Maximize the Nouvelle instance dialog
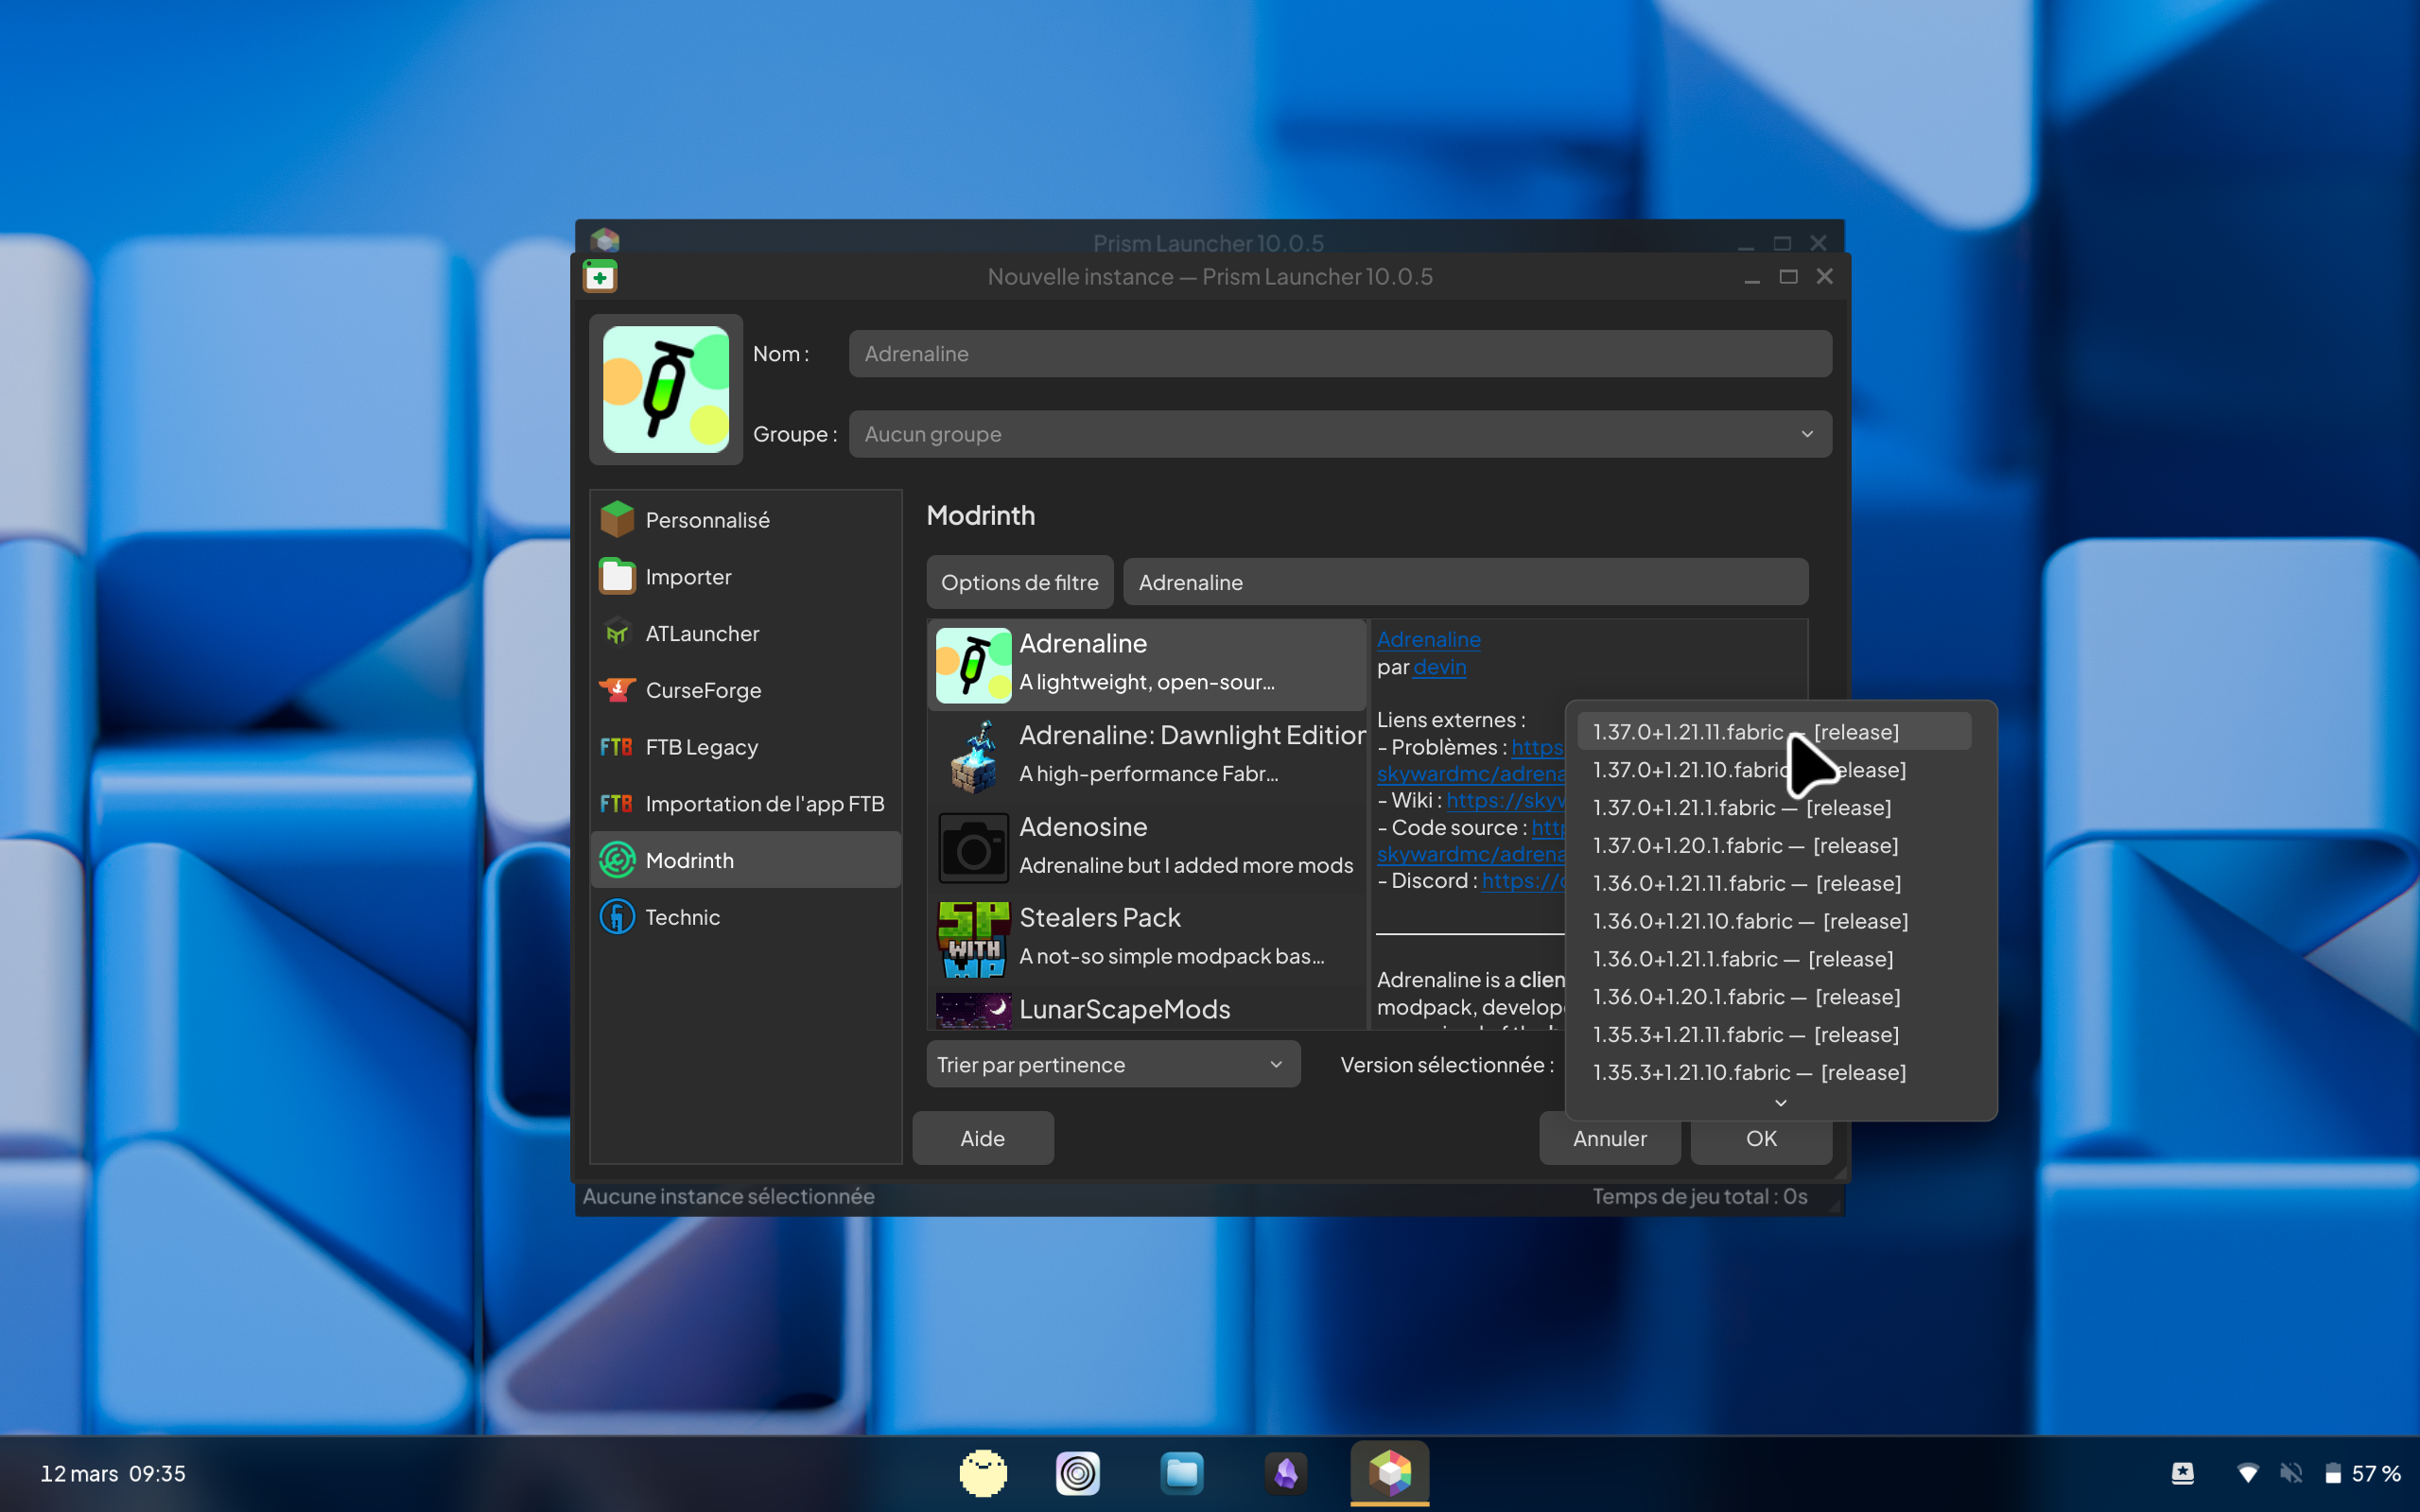This screenshot has height=1512, width=2420. (1788, 276)
